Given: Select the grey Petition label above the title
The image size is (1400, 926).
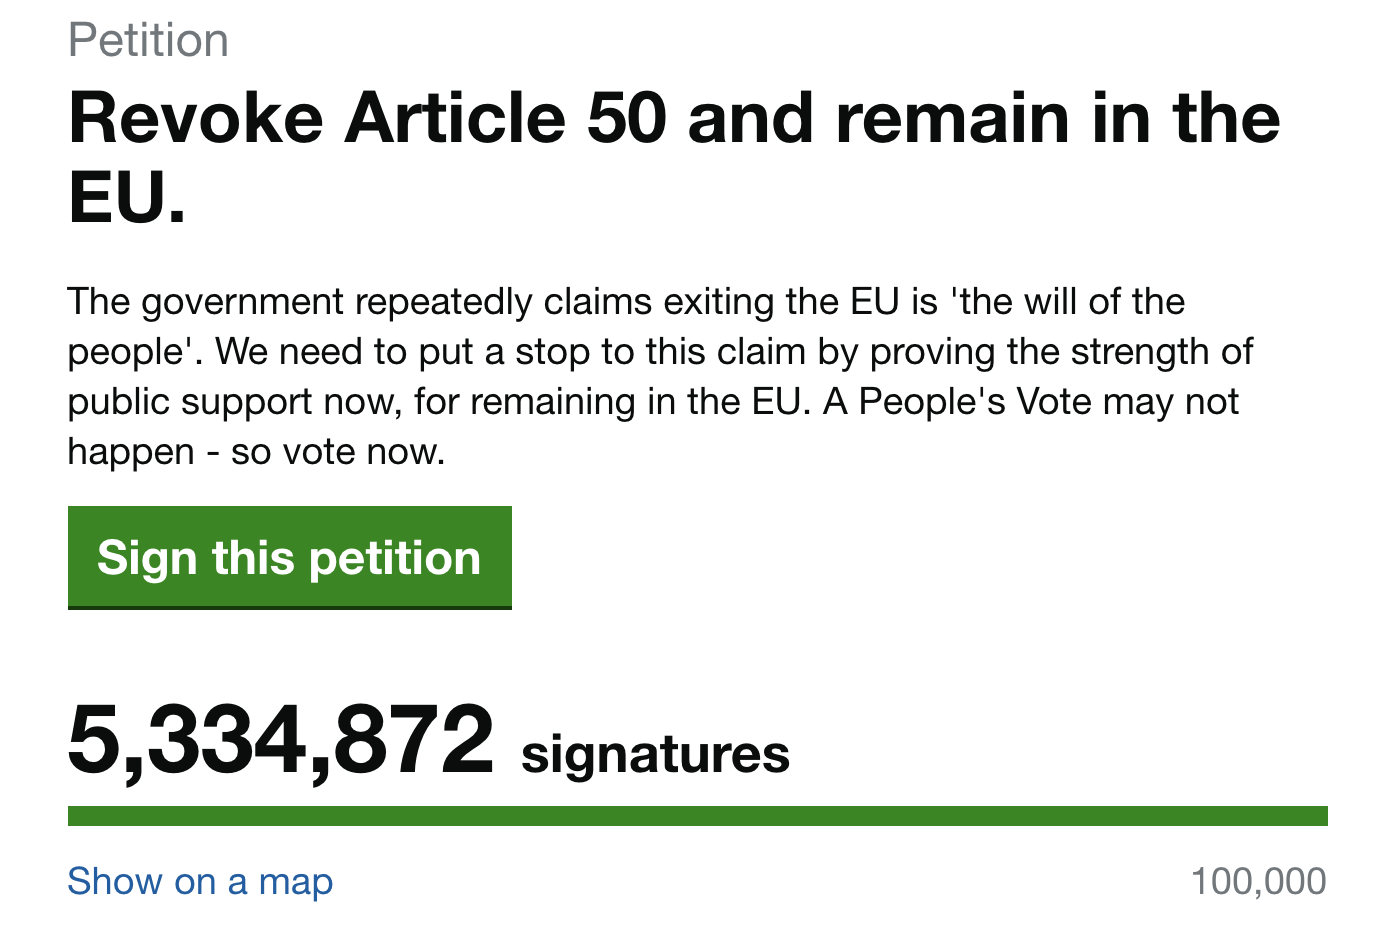Looking at the screenshot, I should (148, 41).
